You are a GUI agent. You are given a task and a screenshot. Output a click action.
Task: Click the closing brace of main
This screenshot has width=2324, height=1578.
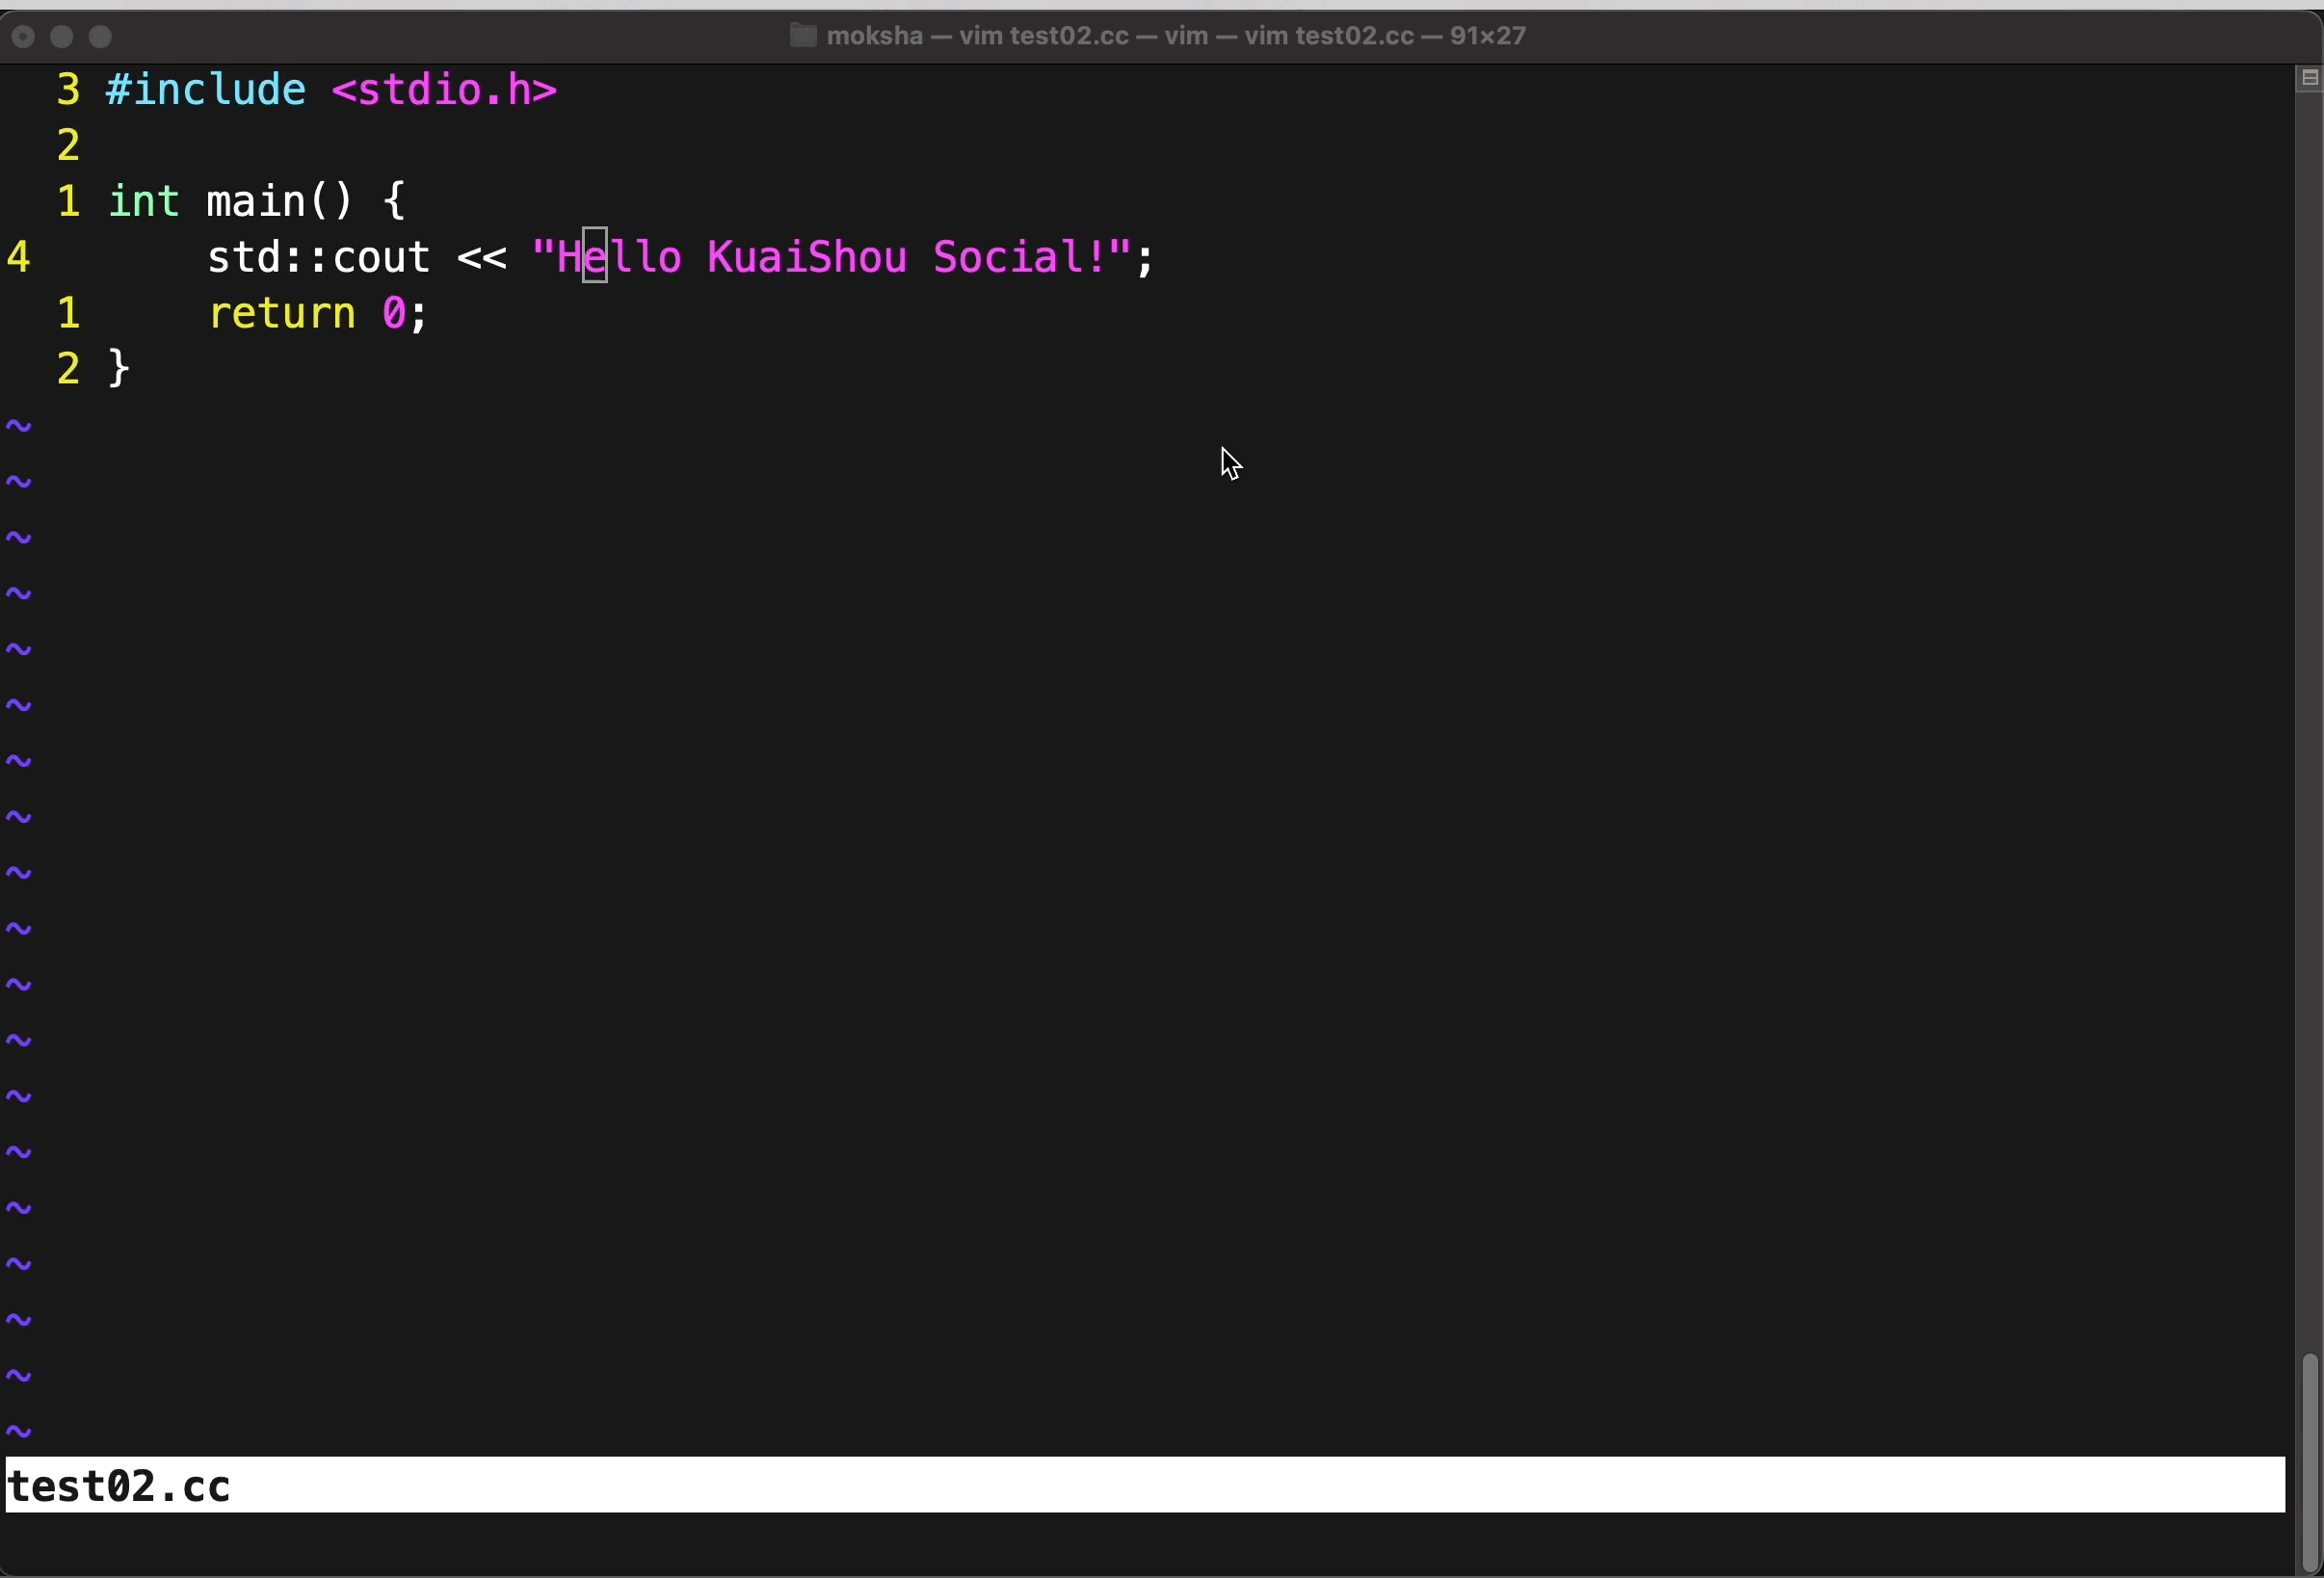click(x=119, y=369)
